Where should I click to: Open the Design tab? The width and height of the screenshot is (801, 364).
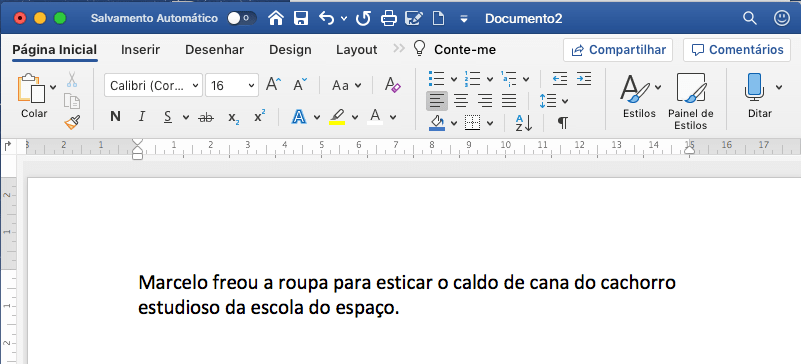[x=290, y=50]
